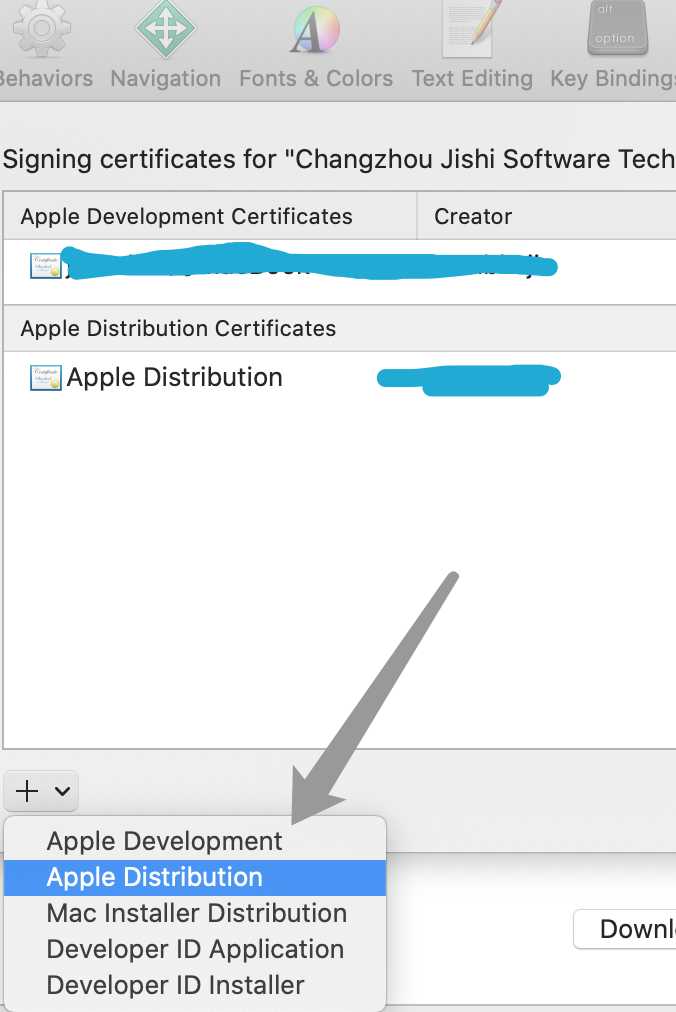Choose Apple Distribution from the menu
Screen dimensions: 676x1012
pyautogui.click(x=195, y=878)
